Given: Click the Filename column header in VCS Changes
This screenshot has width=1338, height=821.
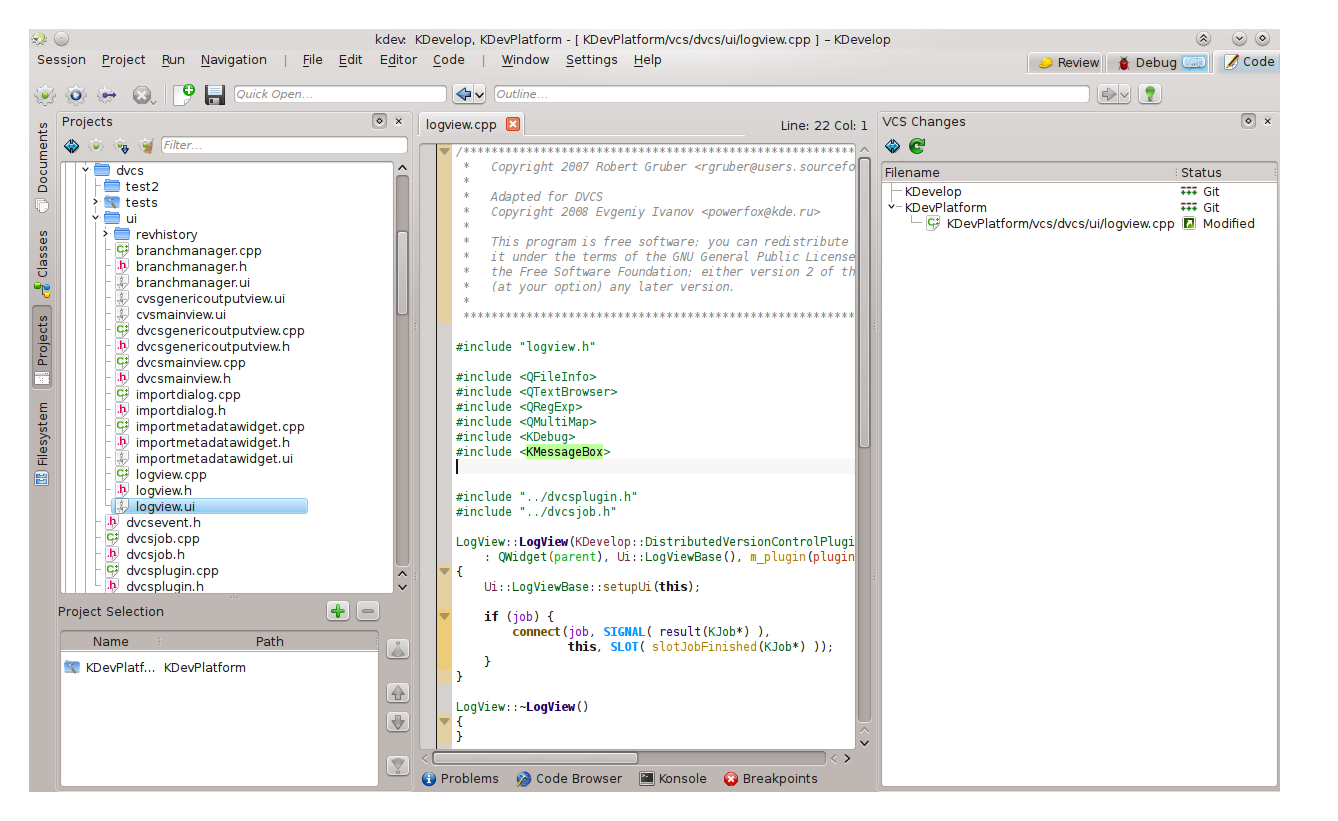Looking at the screenshot, I should click(x=1029, y=172).
